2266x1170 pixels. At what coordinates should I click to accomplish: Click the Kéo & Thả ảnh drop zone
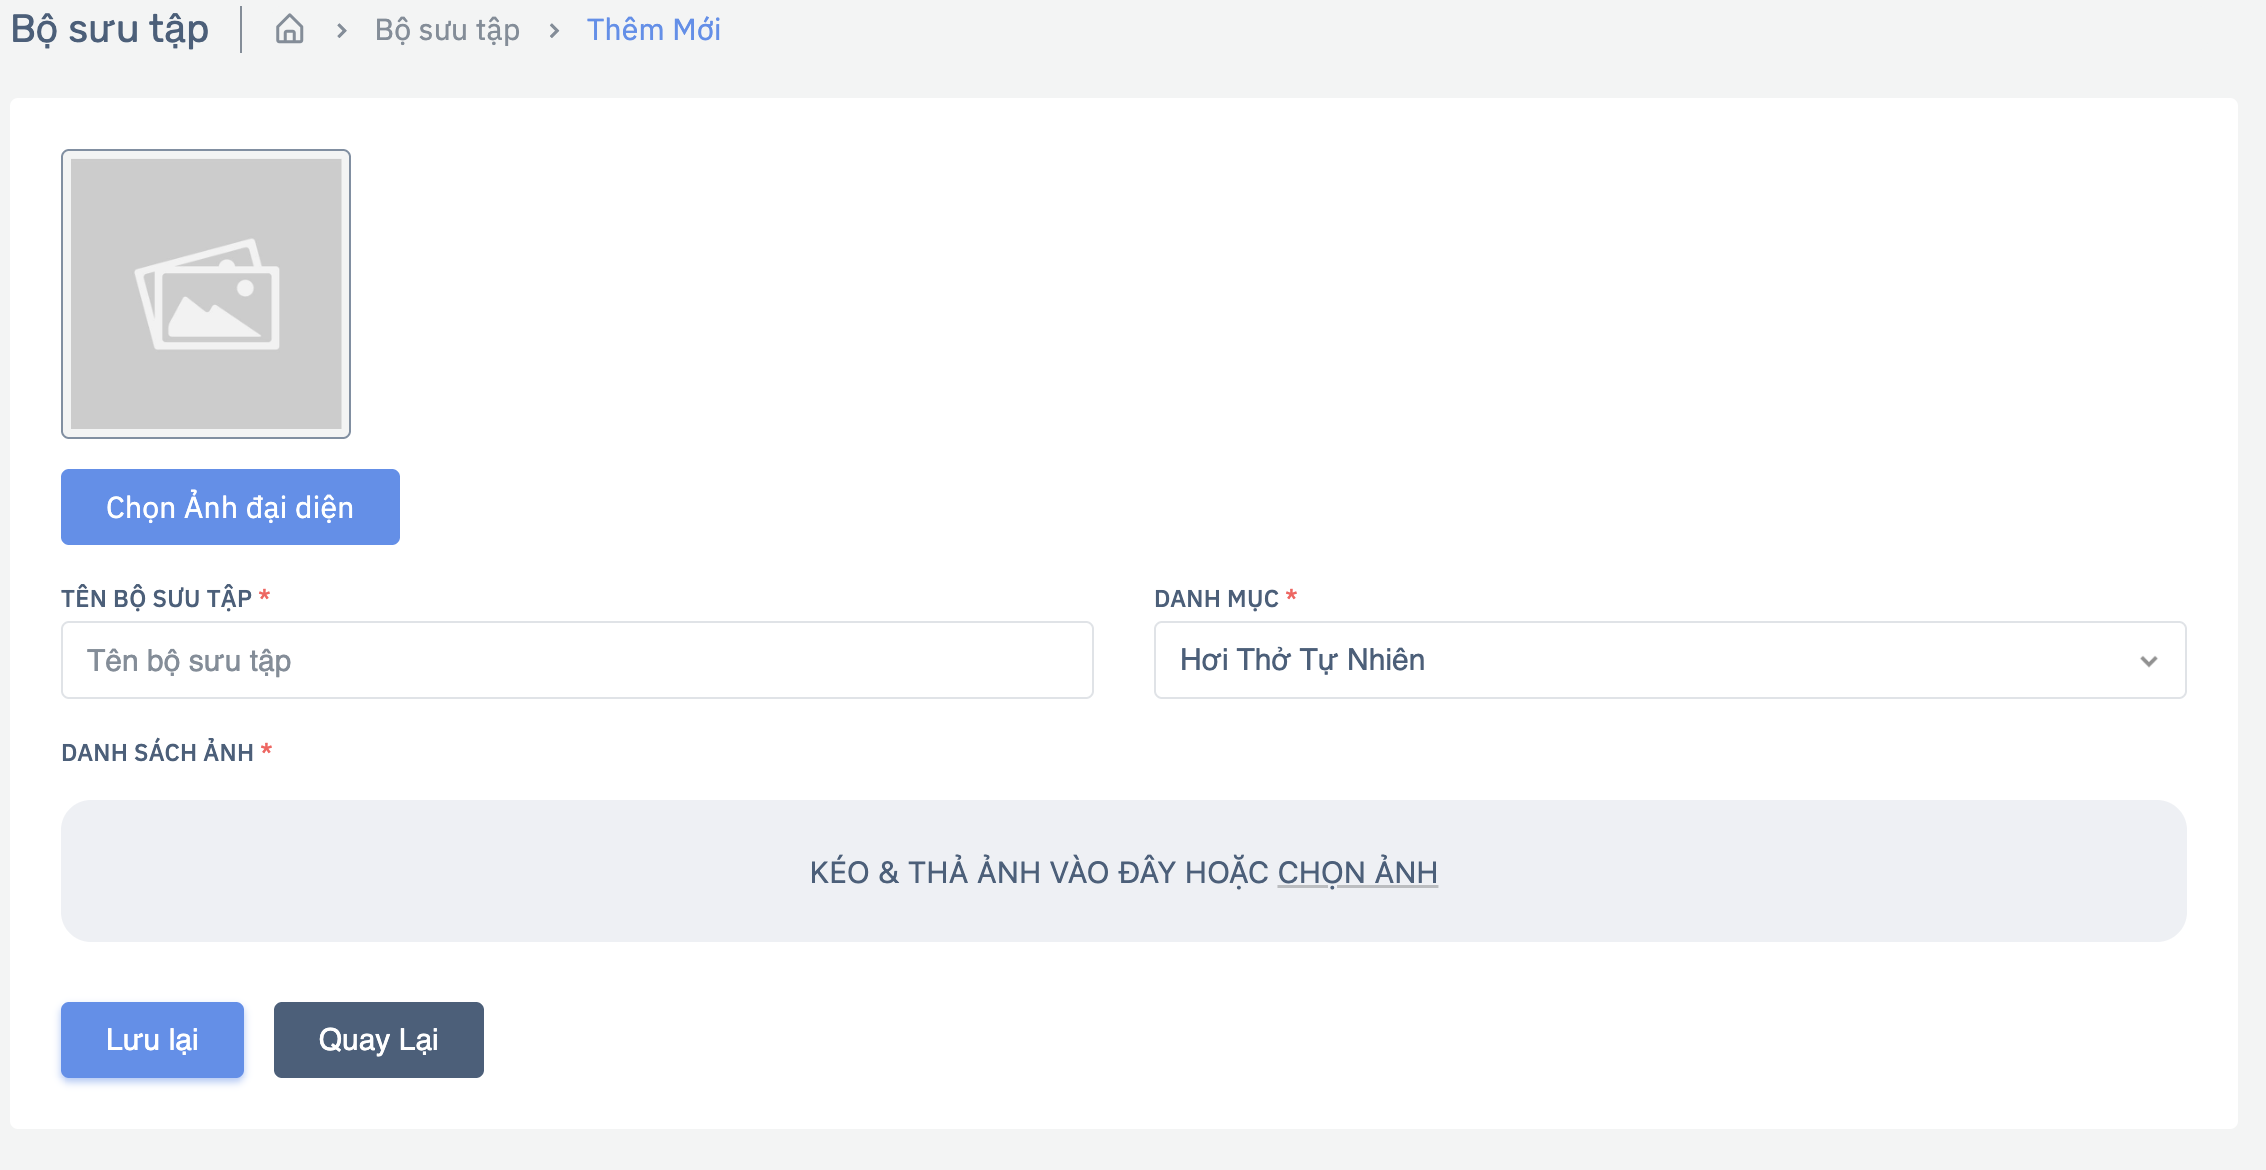click(x=1123, y=871)
